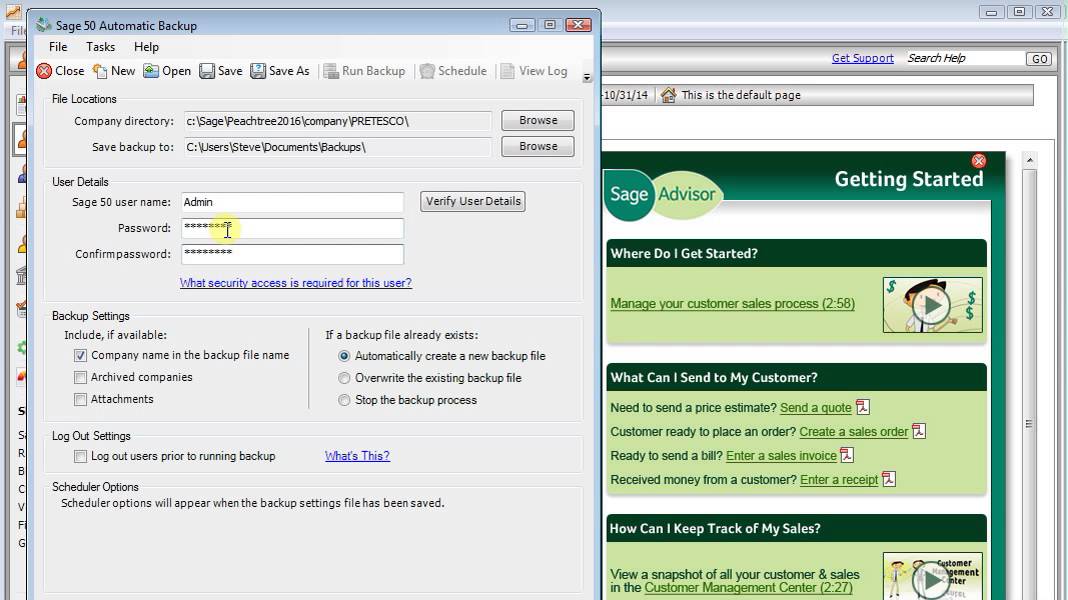Expand the toolbar overflow arrow
Image resolution: width=1068 pixels, height=600 pixels.
pyautogui.click(x=587, y=78)
